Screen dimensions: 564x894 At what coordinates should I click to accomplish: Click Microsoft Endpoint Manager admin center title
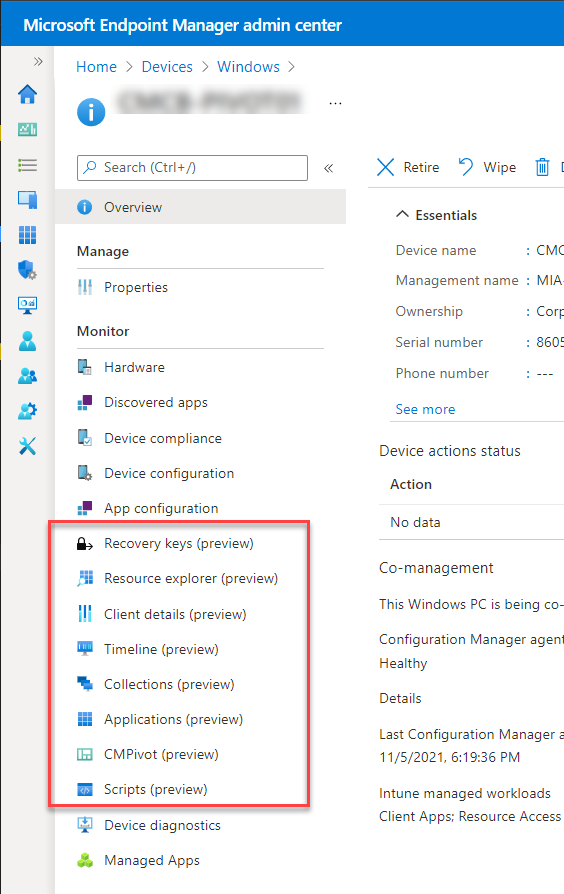pyautogui.click(x=182, y=25)
